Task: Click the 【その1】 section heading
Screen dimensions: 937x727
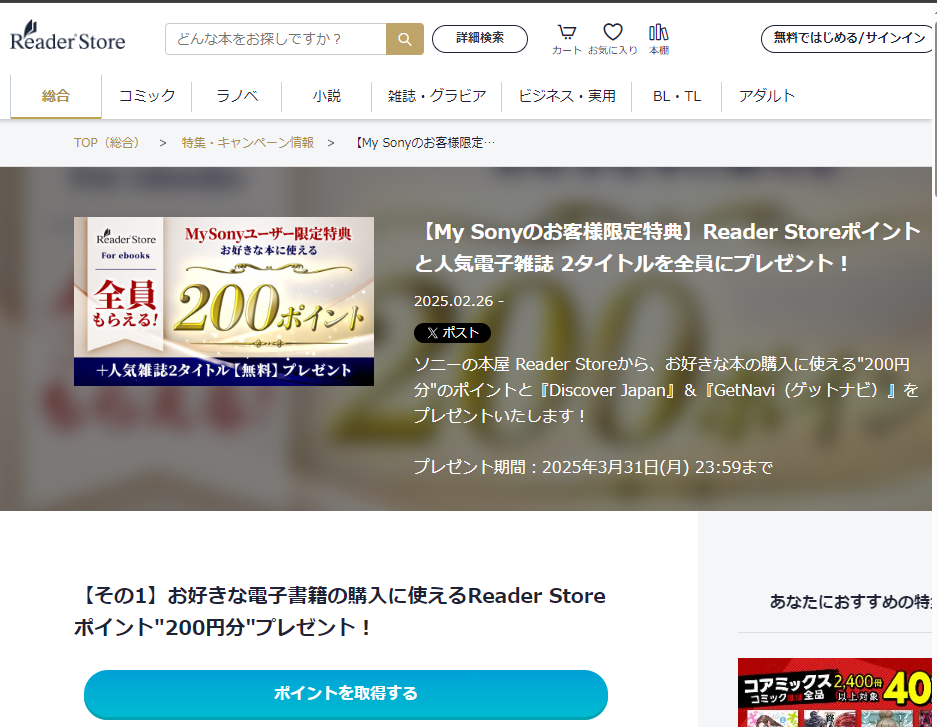Action: 340,612
